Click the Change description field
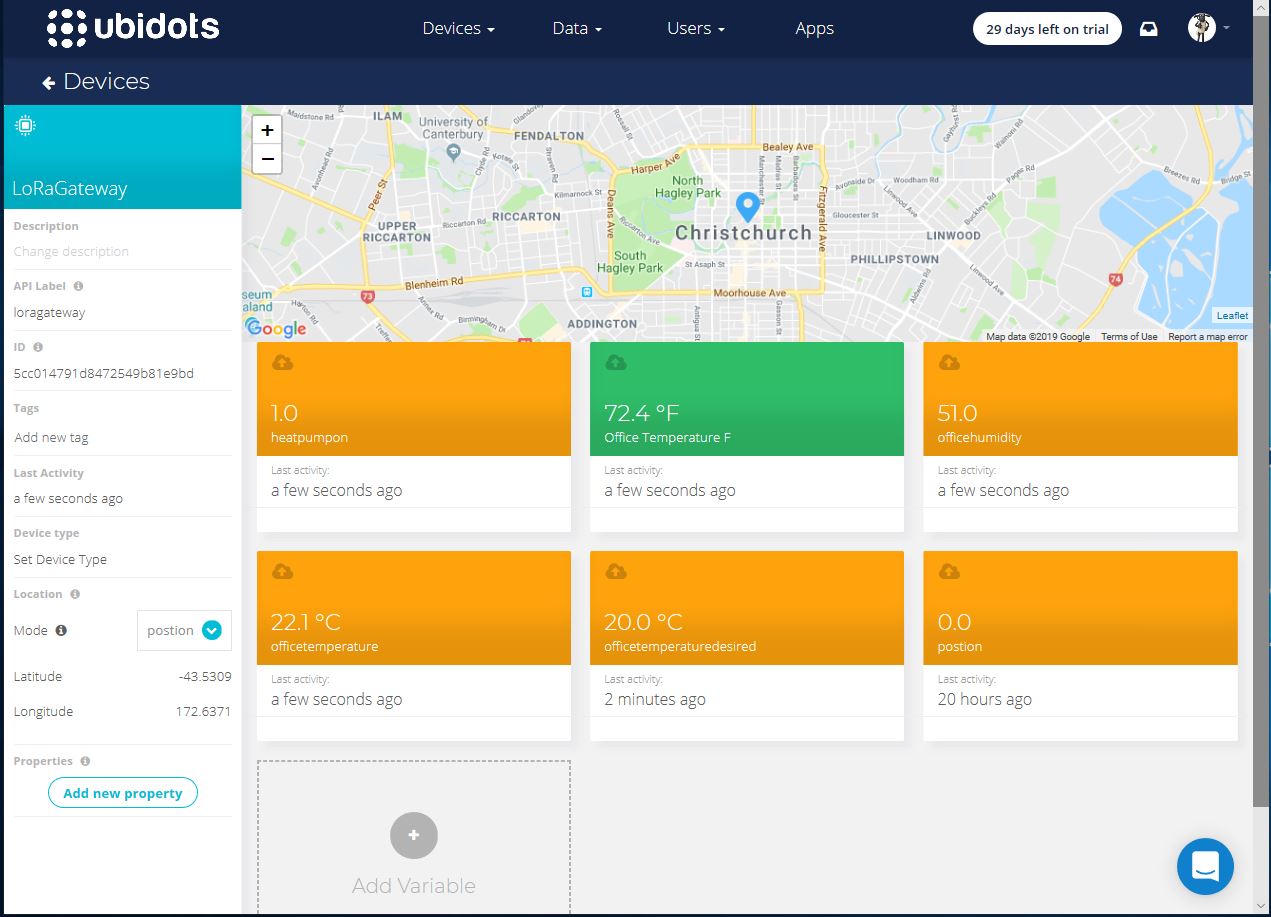This screenshot has height=917, width=1271. (x=71, y=252)
